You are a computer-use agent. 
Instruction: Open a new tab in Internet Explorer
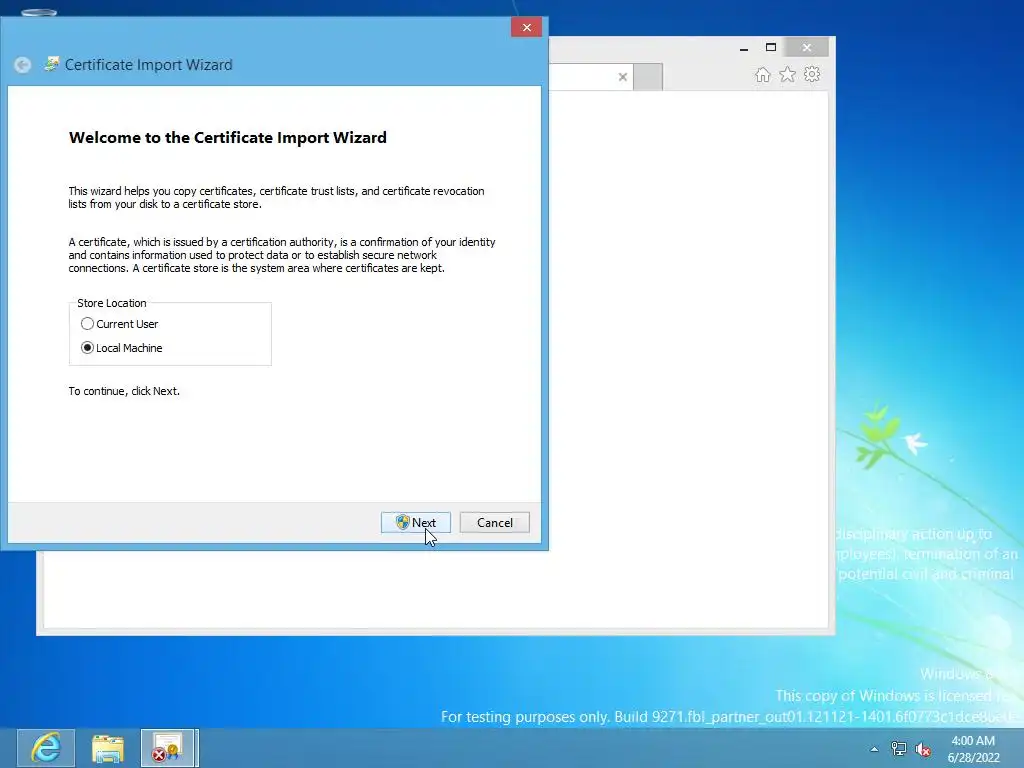[x=648, y=77]
